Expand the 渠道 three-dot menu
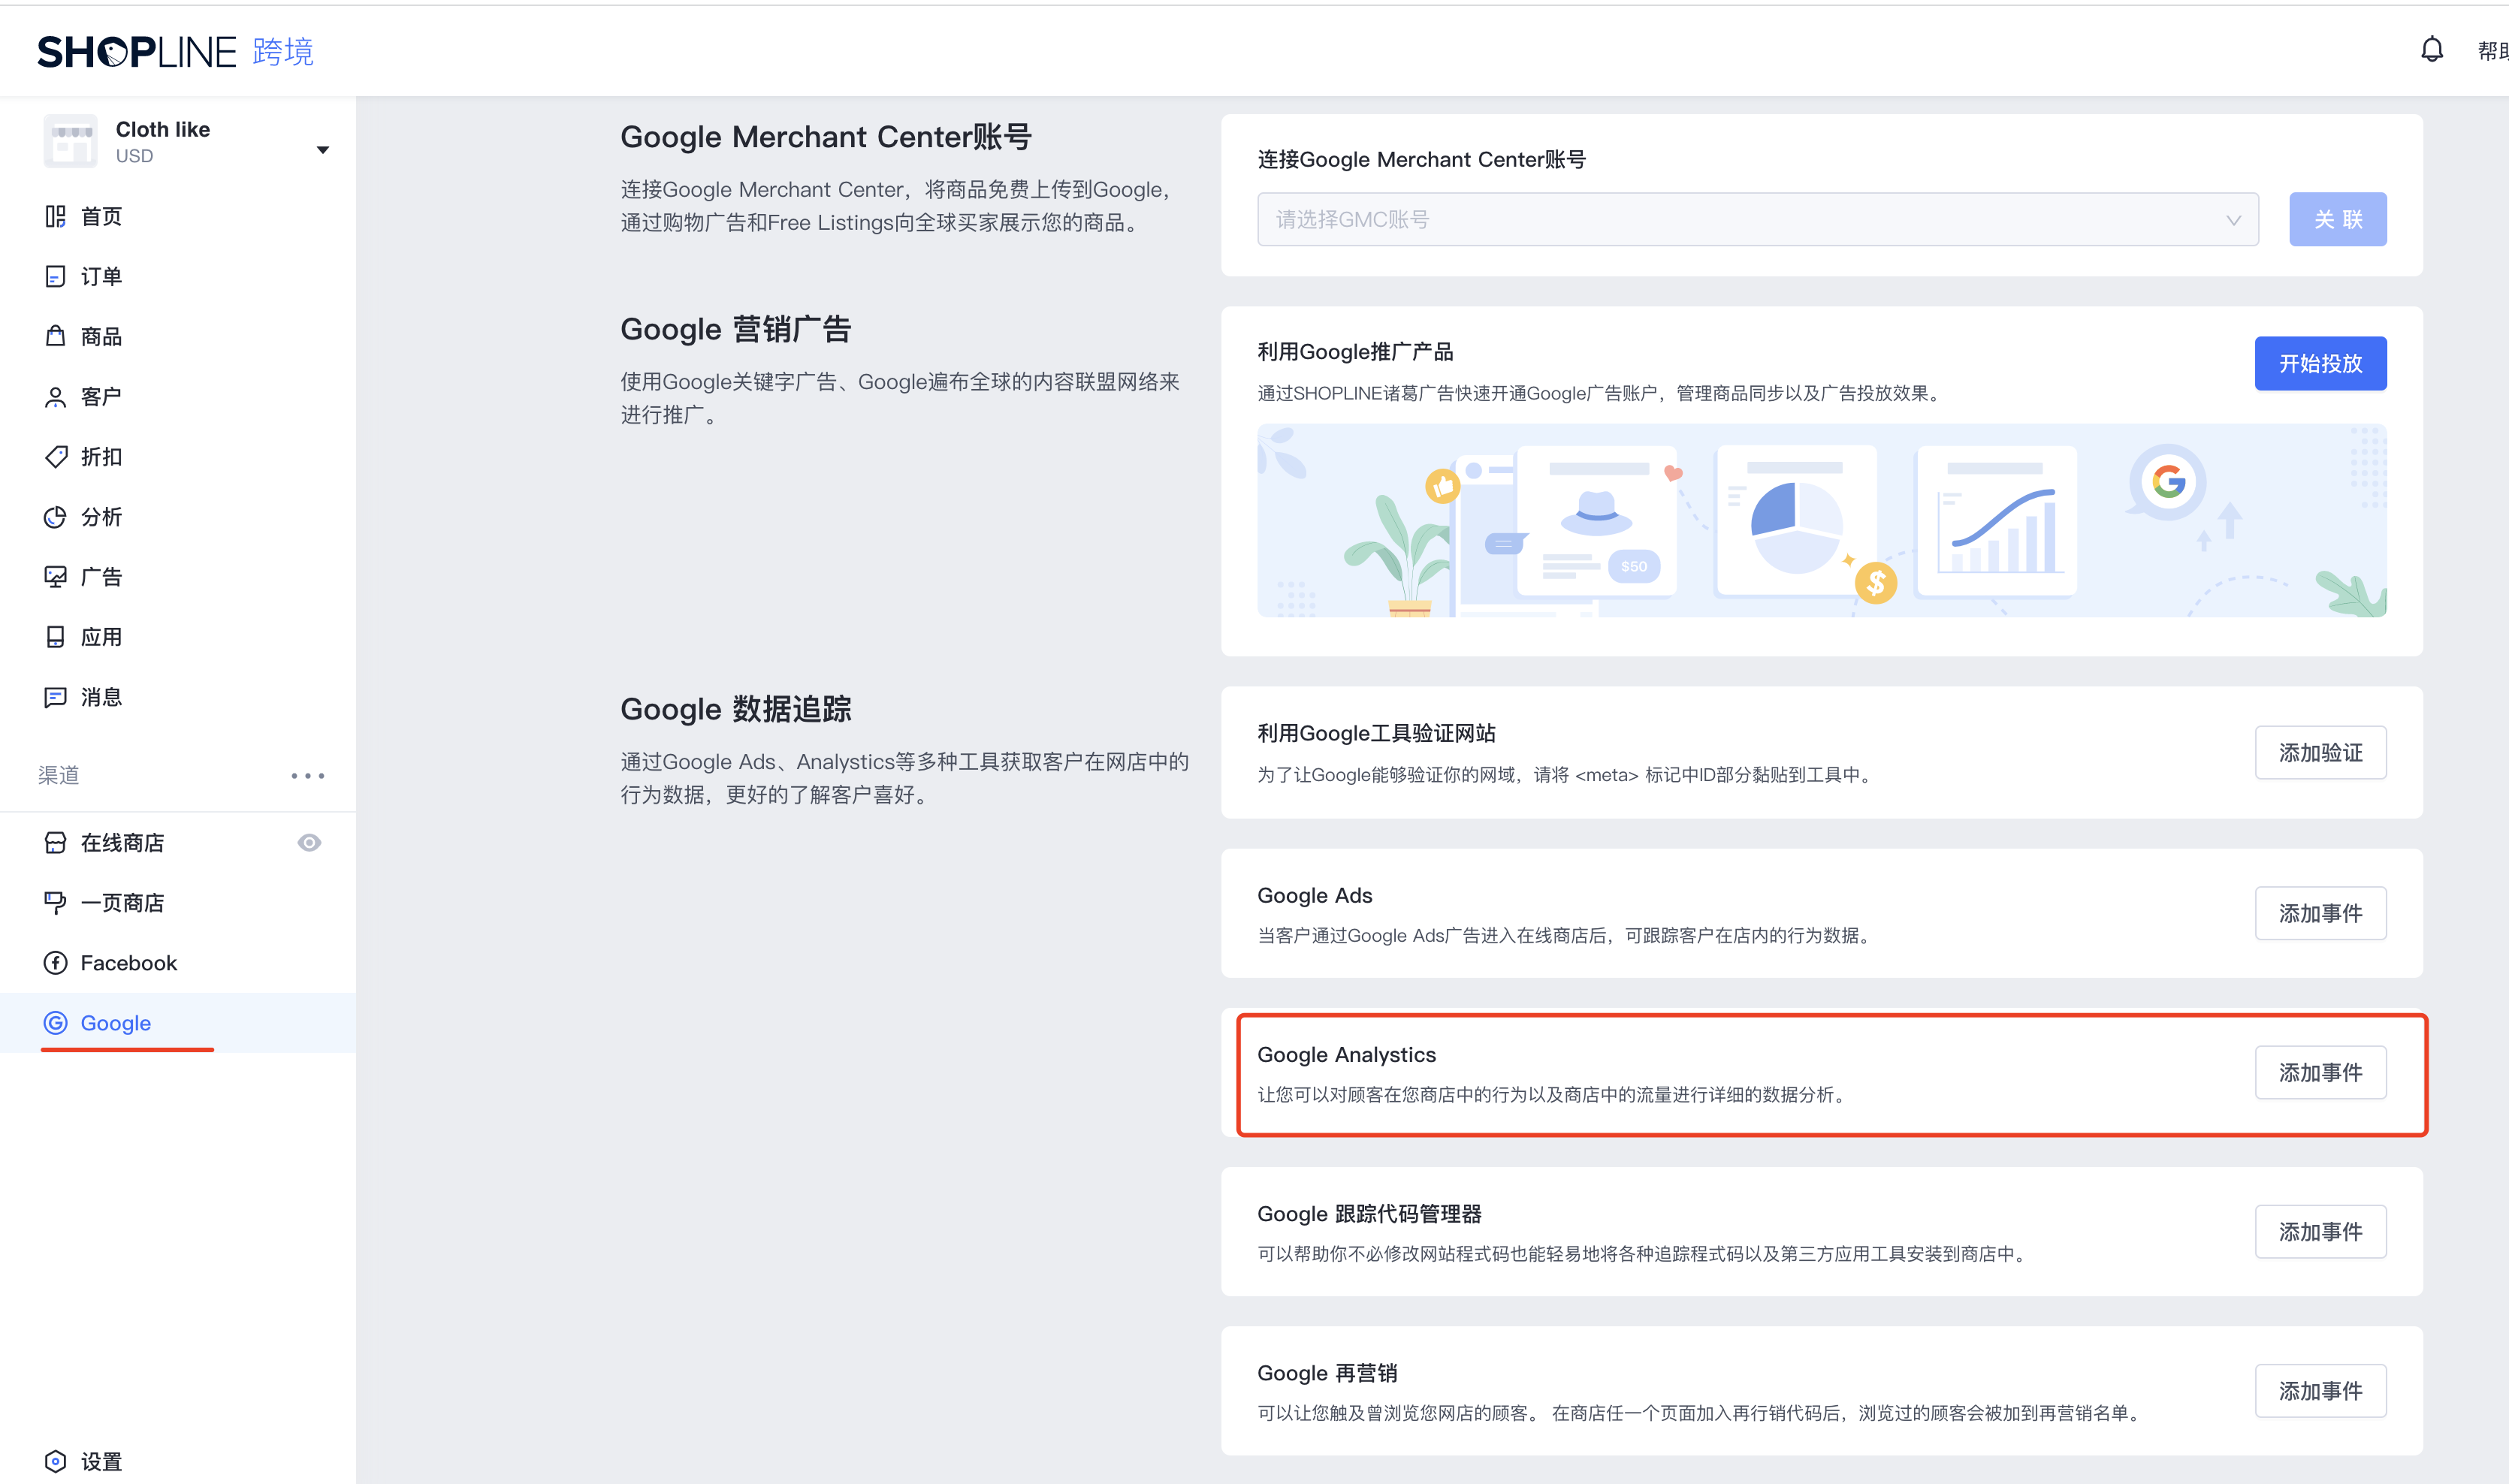The height and width of the screenshot is (1484, 2509). point(307,776)
